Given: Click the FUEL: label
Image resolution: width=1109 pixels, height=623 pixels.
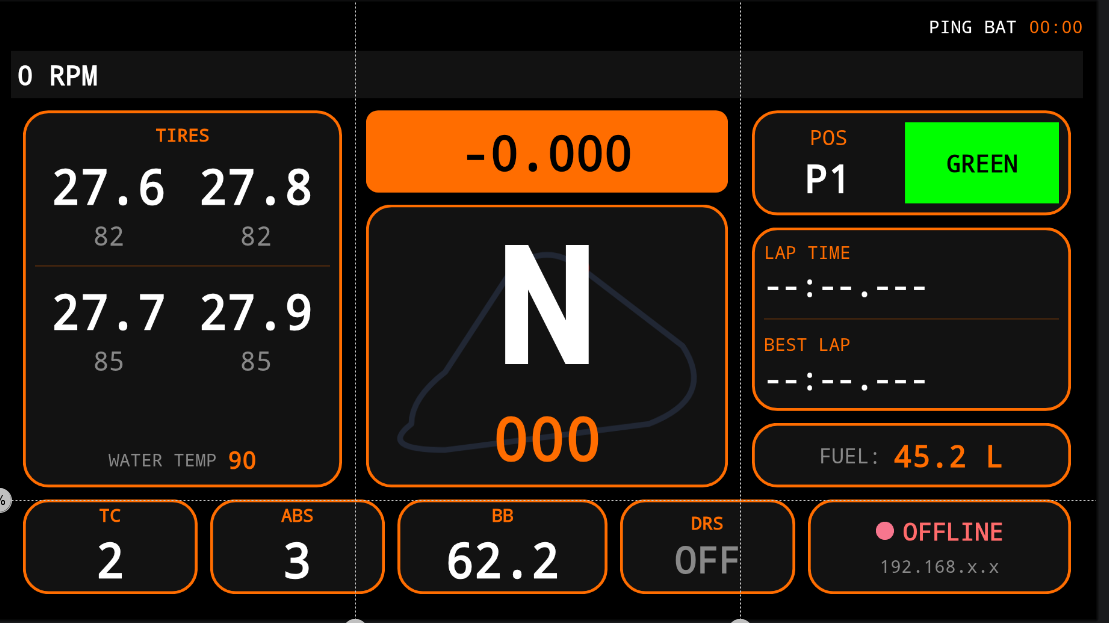Looking at the screenshot, I should (x=849, y=456).
